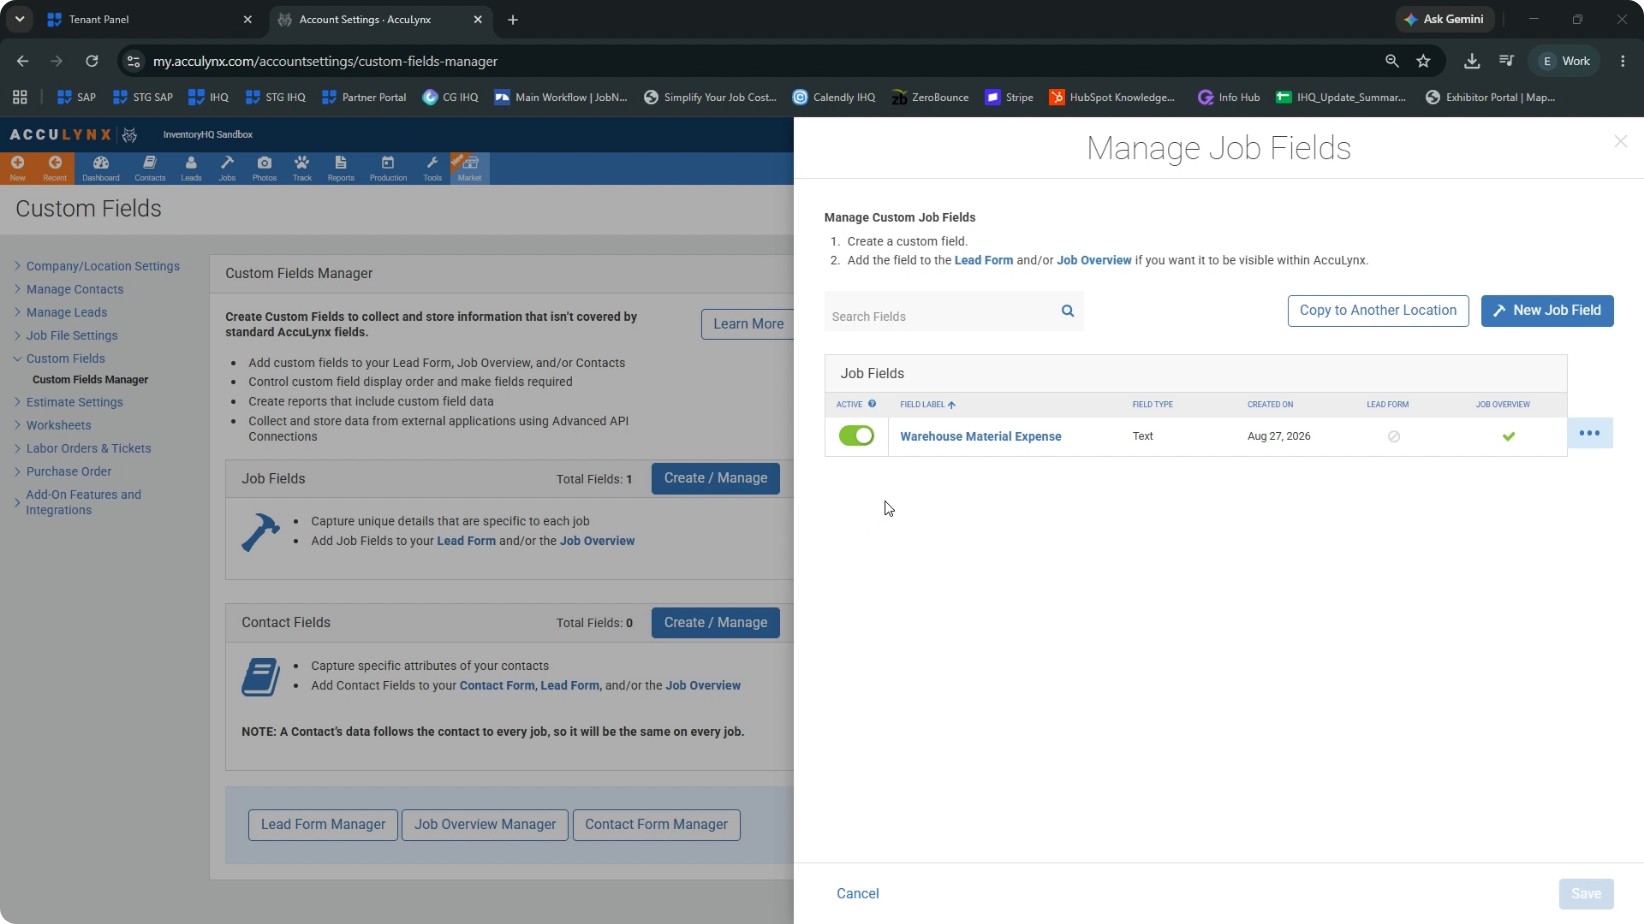Open the Lead Form Manager button
Screen dimensions: 1644x924
[x=323, y=825]
